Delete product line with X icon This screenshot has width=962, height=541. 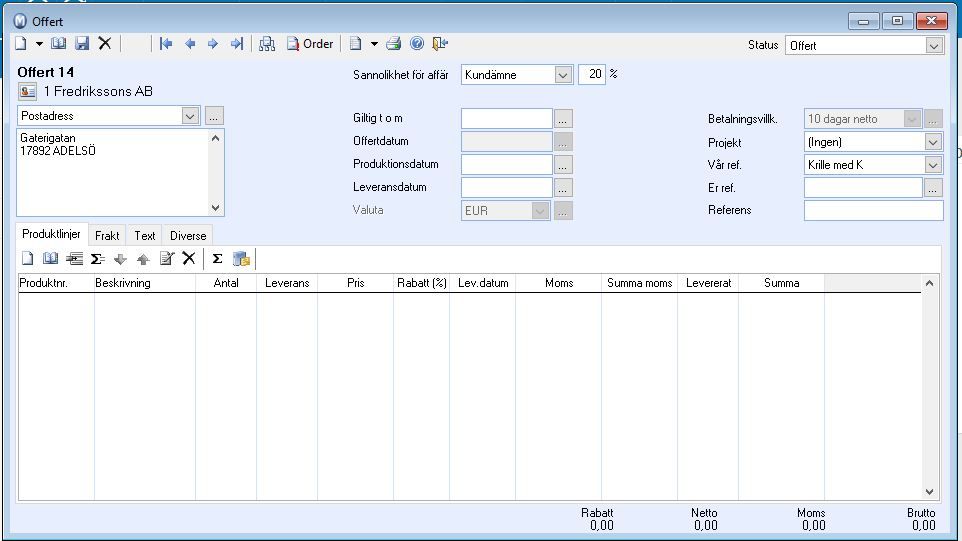188,259
